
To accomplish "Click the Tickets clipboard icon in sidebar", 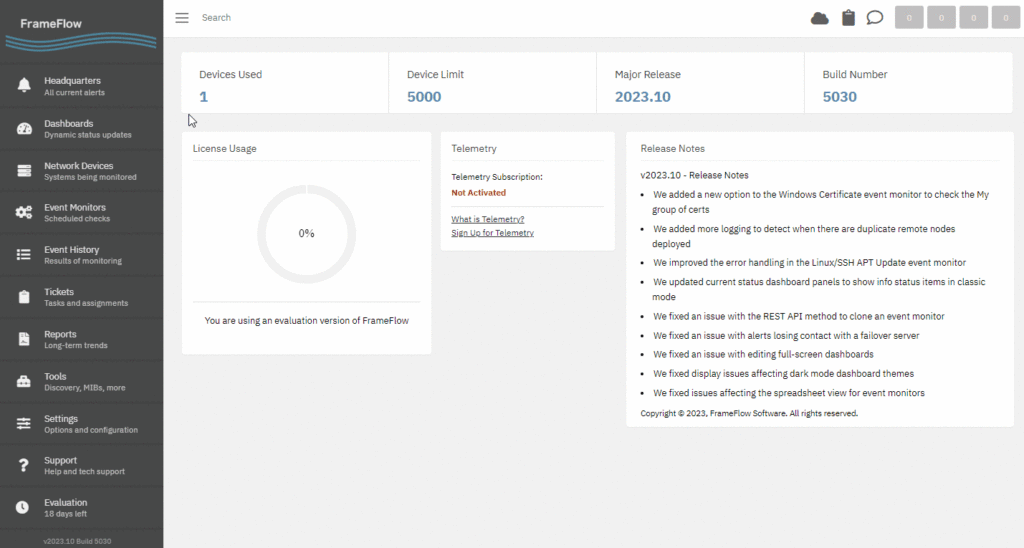I will pyautogui.click(x=24, y=297).
